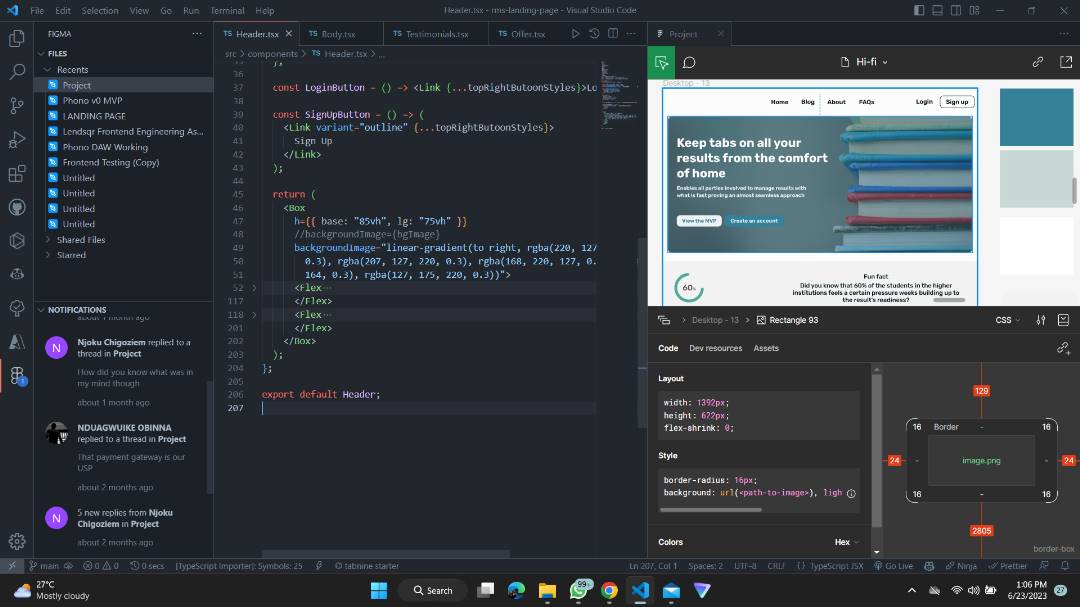Switch to the Assets tab
This screenshot has width=1080, height=607.
(x=766, y=349)
